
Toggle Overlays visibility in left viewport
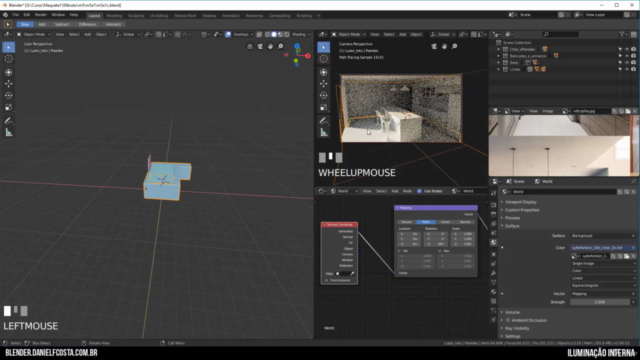click(x=228, y=34)
